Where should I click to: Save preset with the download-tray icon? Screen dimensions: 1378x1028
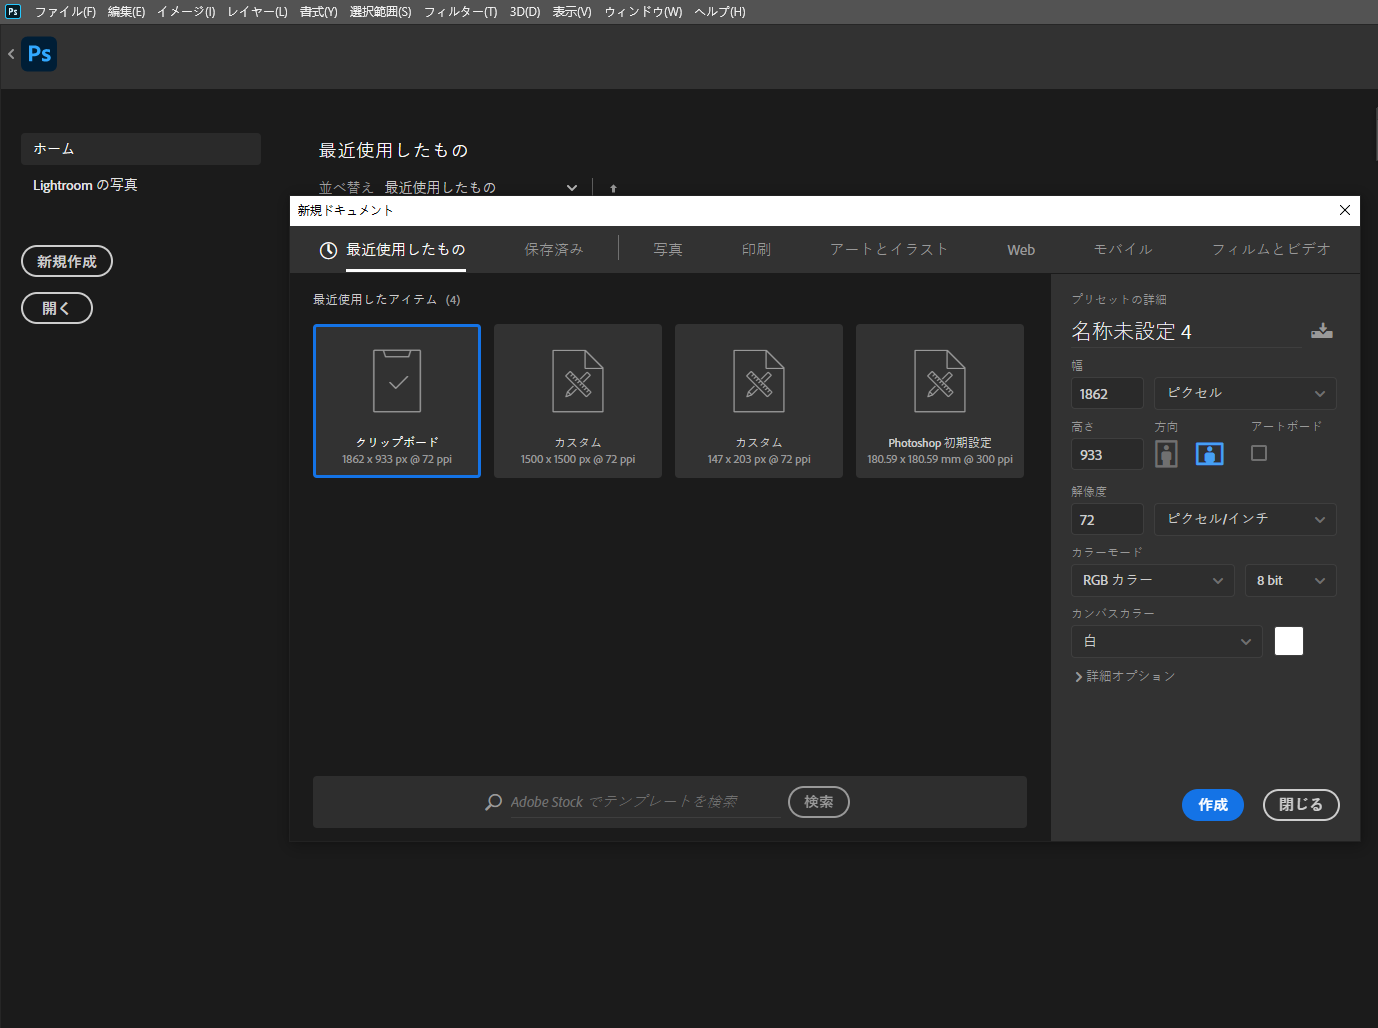point(1322,331)
